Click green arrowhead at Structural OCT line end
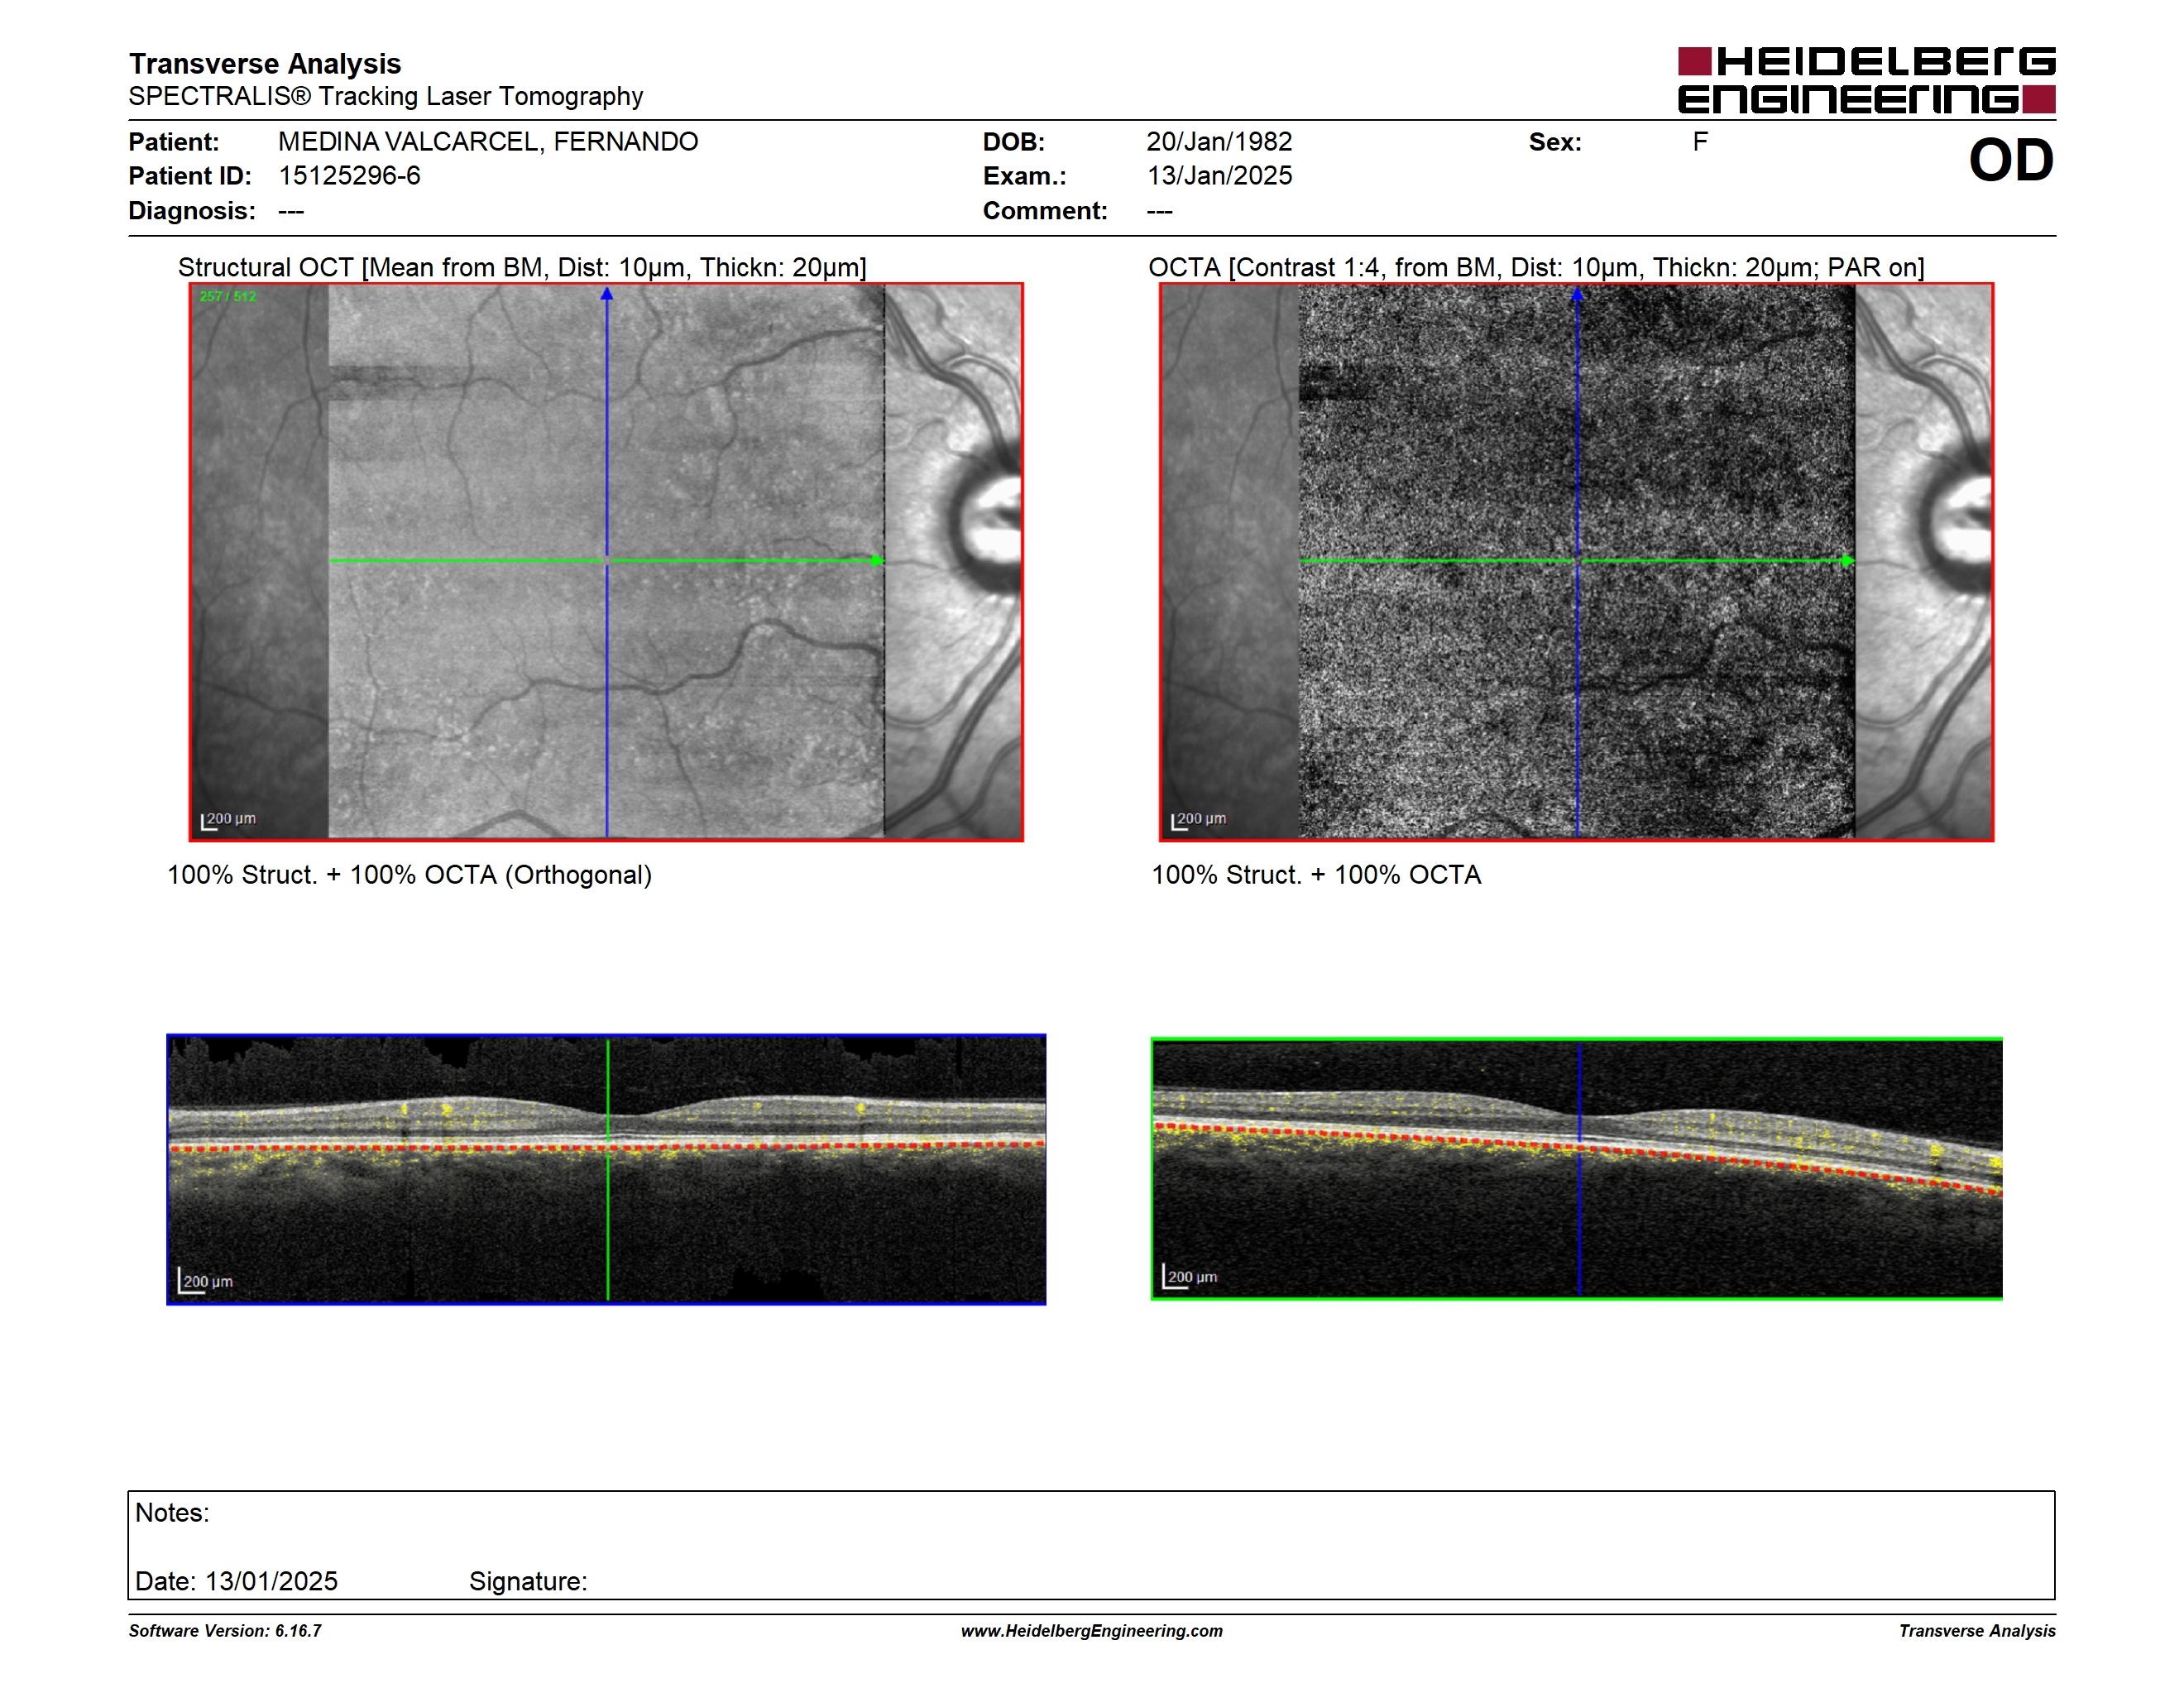Viewport: 2184px width, 1688px height. pos(878,561)
